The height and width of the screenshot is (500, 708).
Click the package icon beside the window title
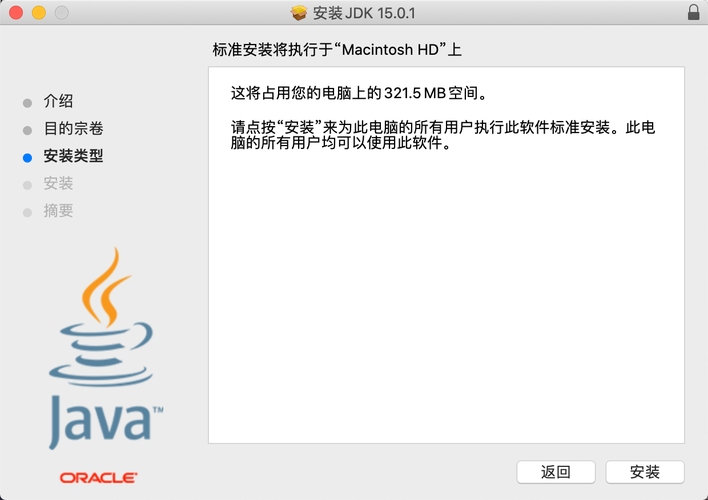298,13
